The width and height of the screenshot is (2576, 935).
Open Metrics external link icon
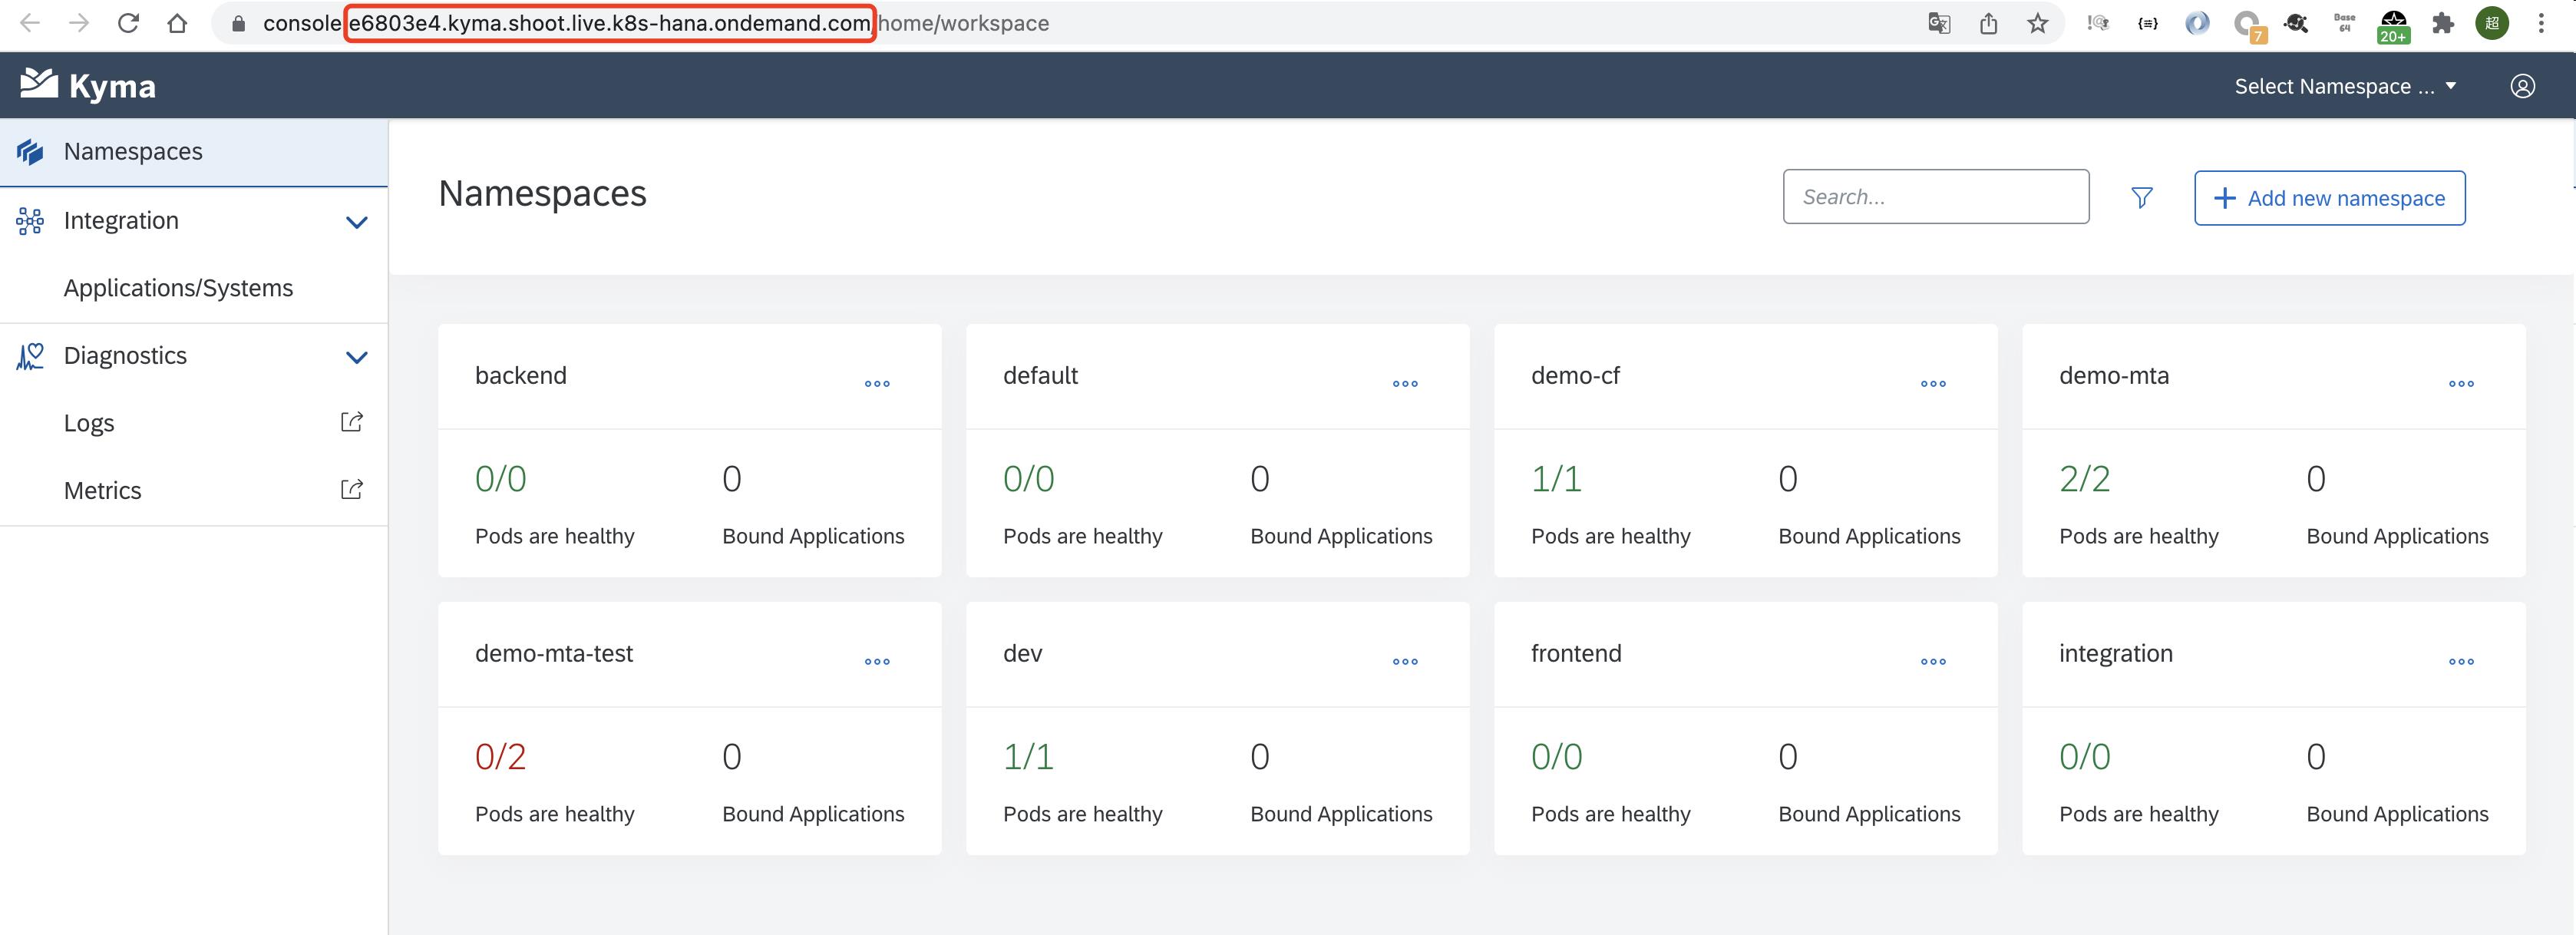(351, 490)
